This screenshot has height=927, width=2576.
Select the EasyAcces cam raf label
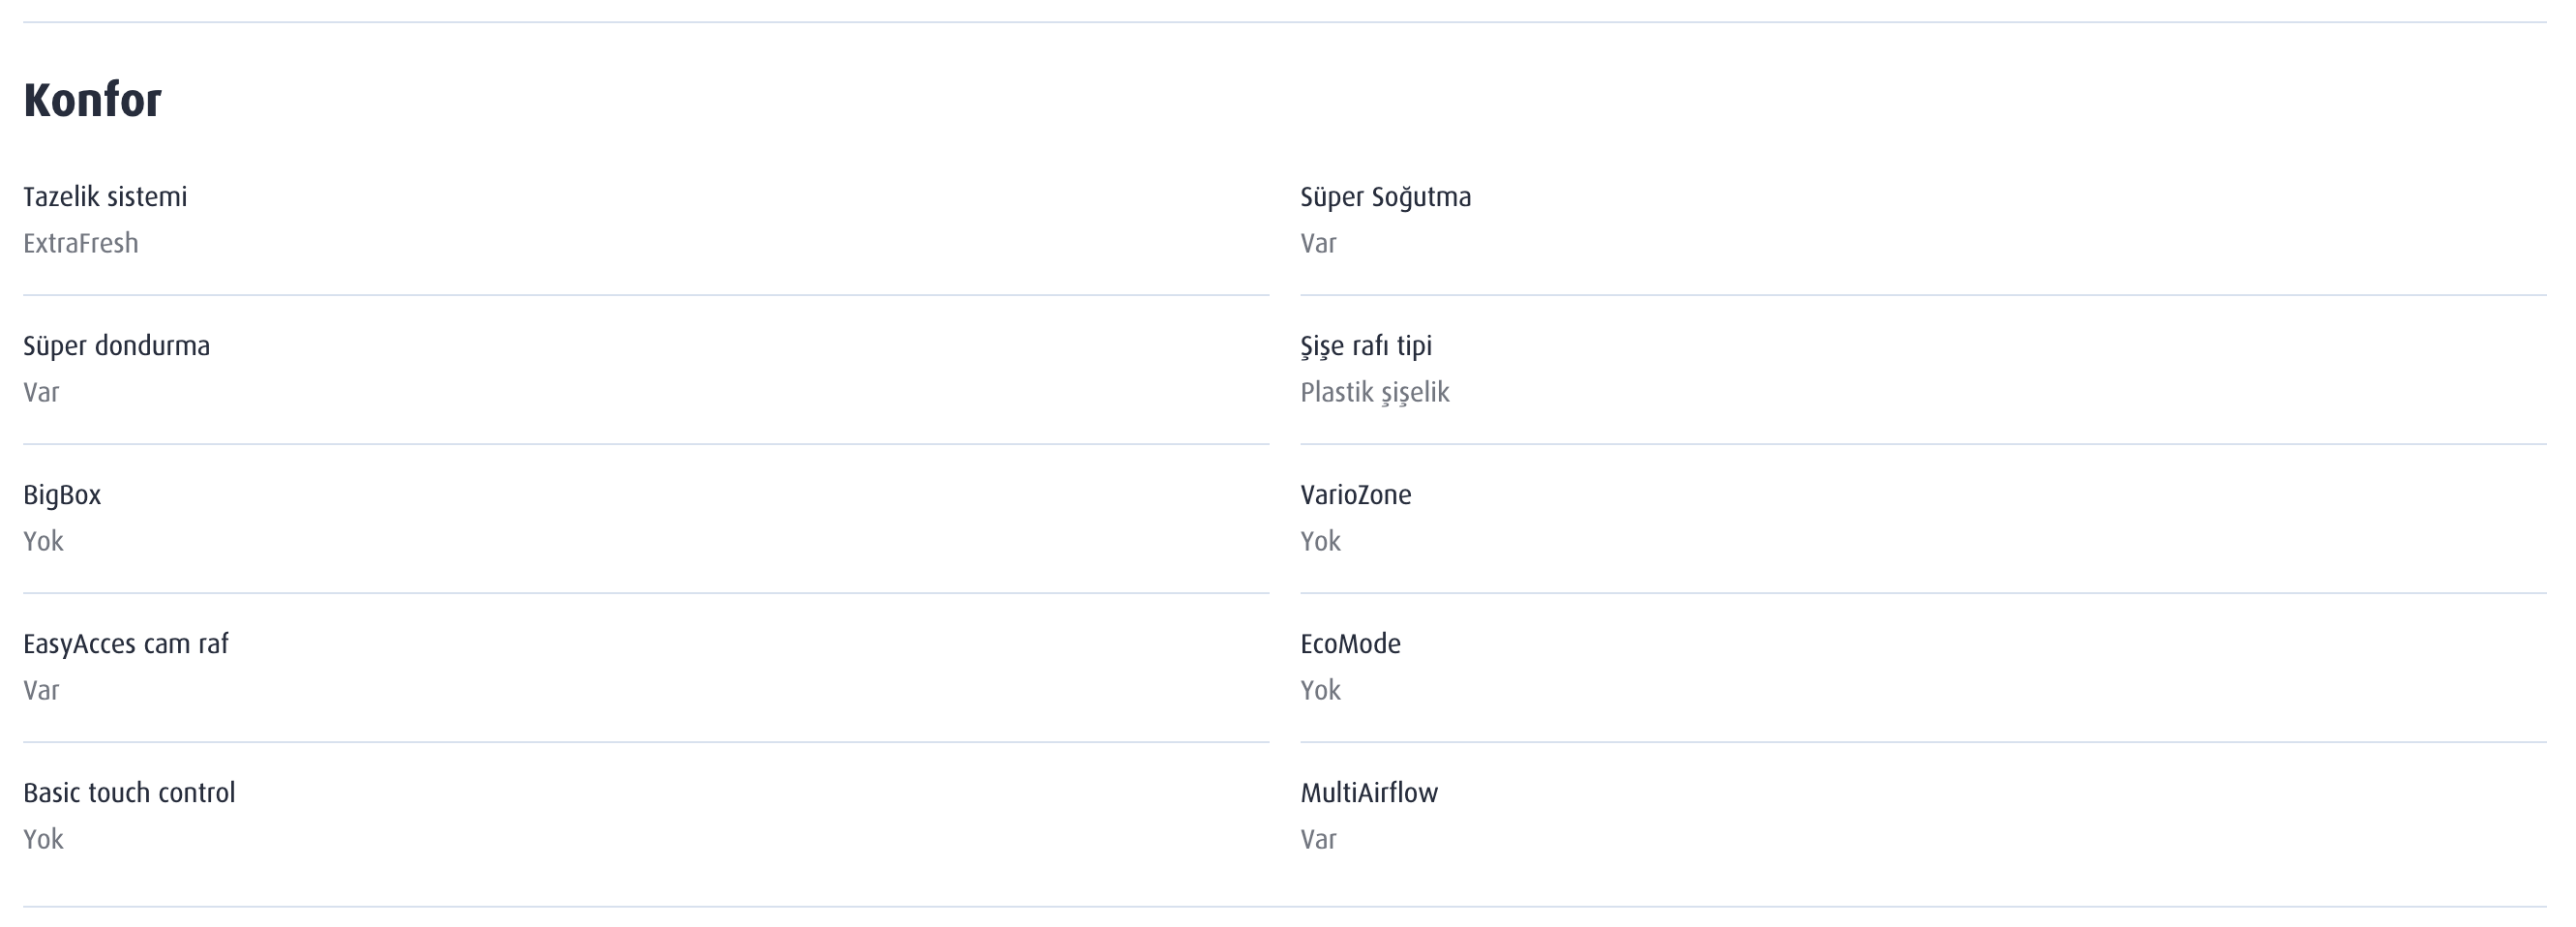[125, 645]
